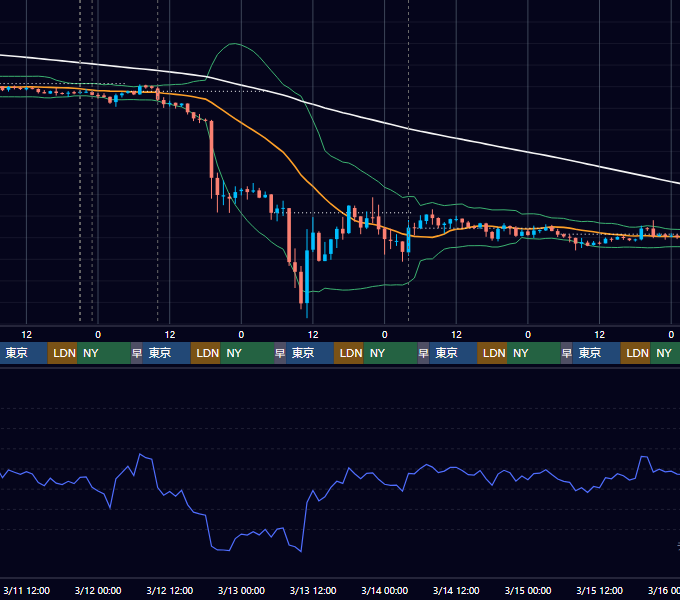
Task: Select the 東京 session block on 3/13
Action: click(x=310, y=353)
